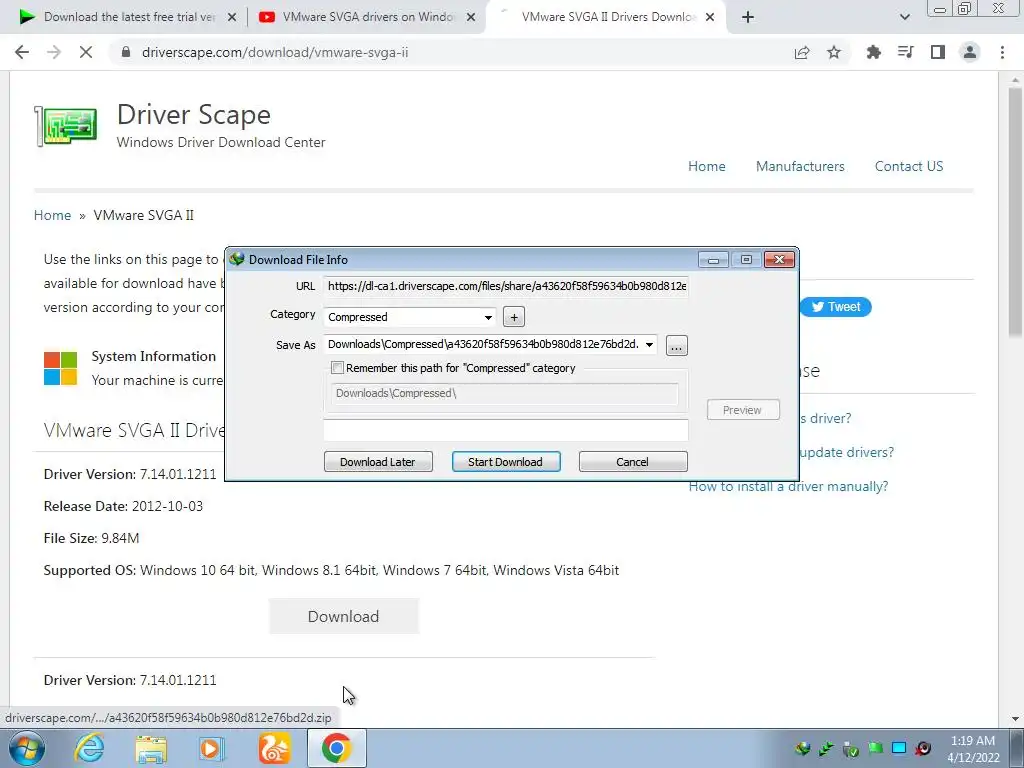Image resolution: width=1024 pixels, height=768 pixels.
Task: Click the IDM icon in dialog title bar
Action: [x=236, y=259]
